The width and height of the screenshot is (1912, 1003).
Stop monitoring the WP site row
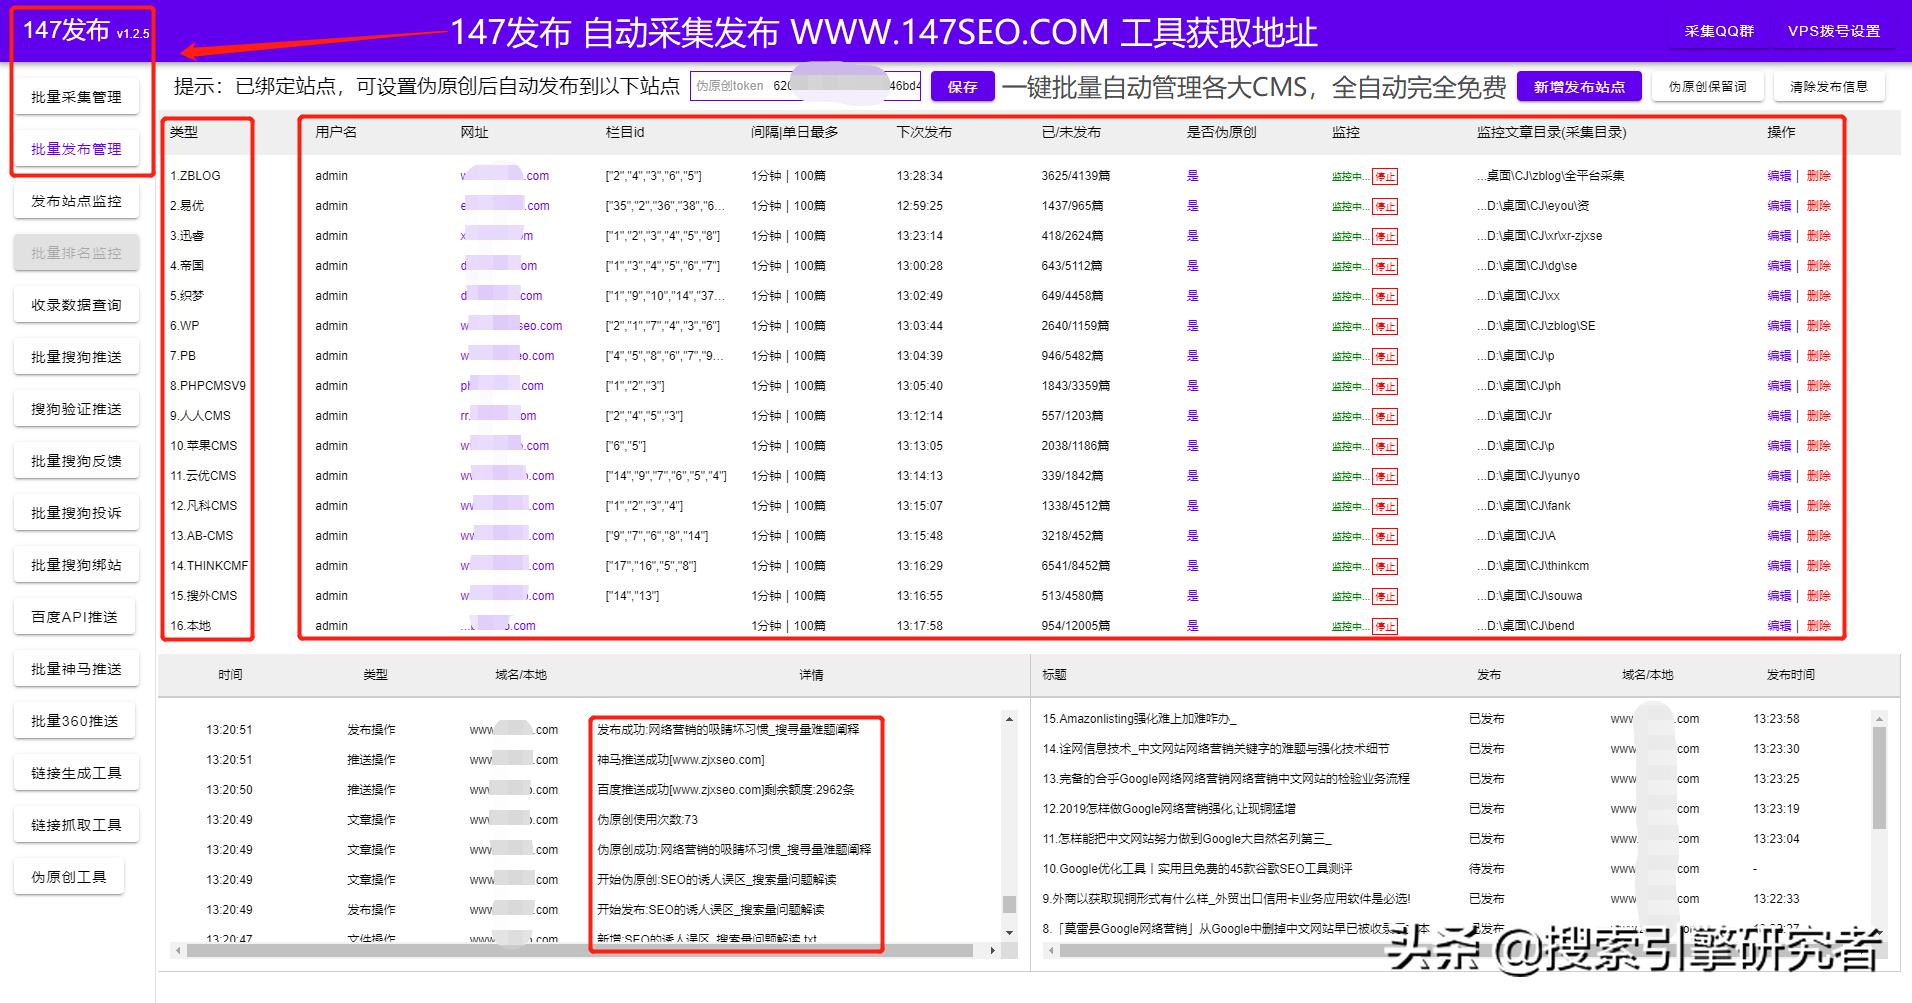point(1383,325)
